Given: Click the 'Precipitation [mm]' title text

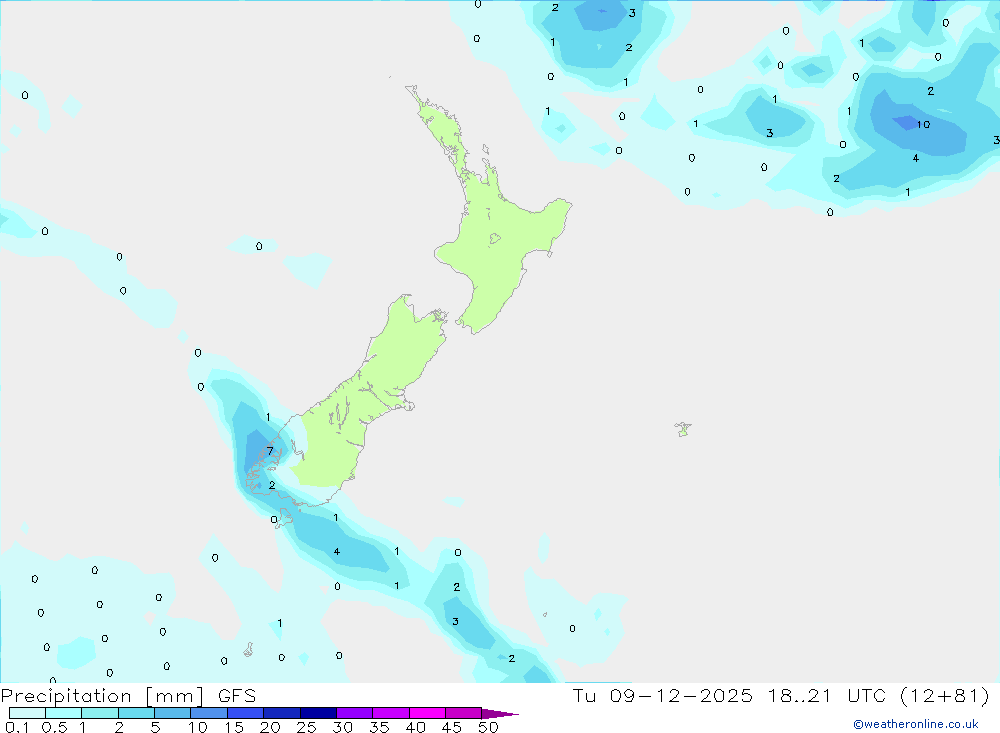Looking at the screenshot, I should point(103,696).
